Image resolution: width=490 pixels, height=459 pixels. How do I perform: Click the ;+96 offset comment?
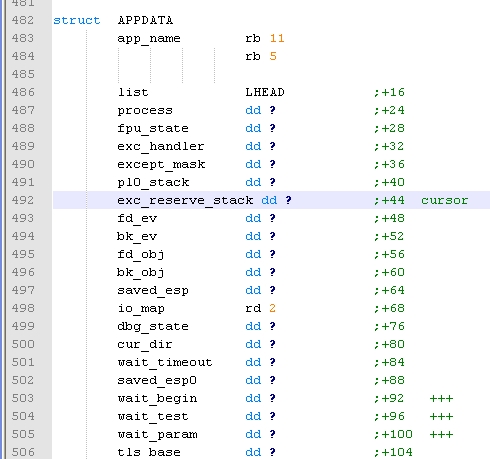coord(389,416)
